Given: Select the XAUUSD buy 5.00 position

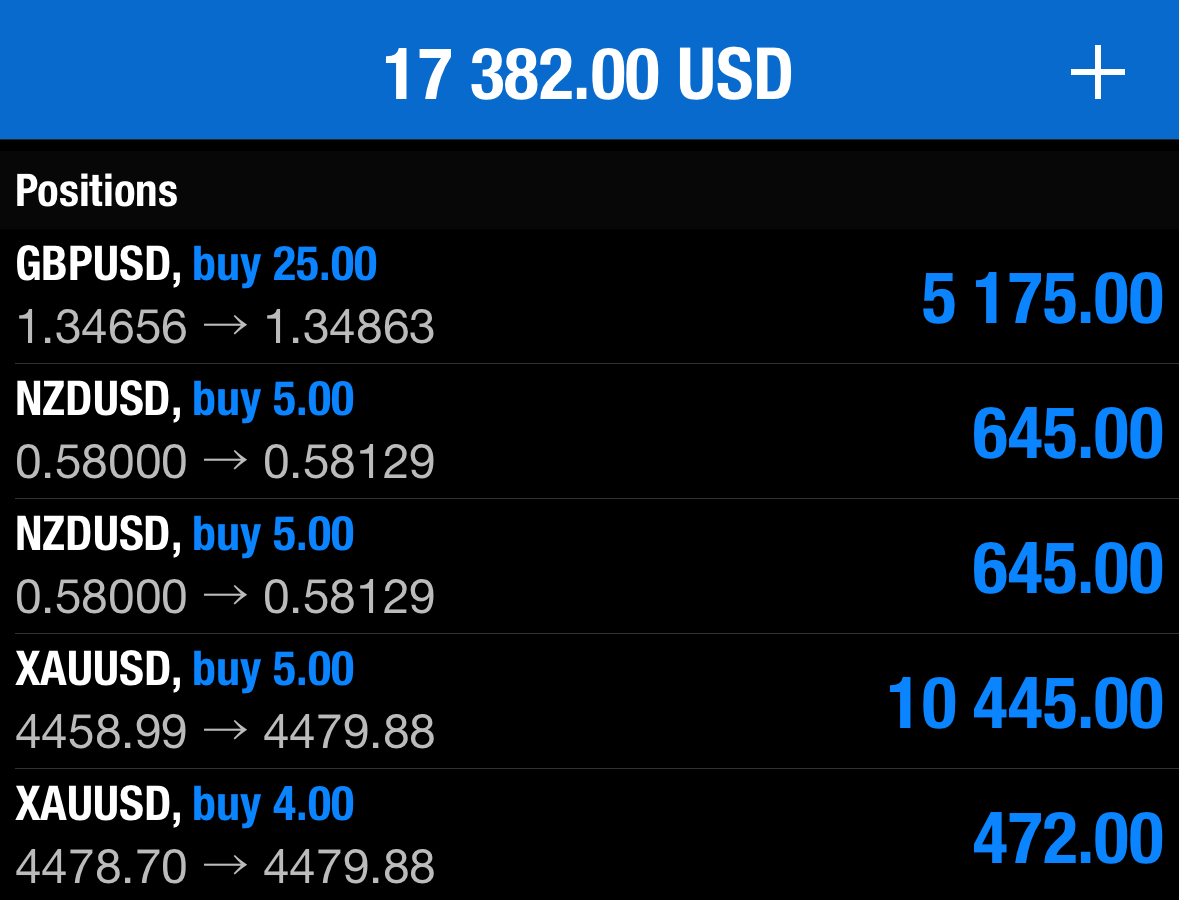Looking at the screenshot, I should (x=589, y=701).
